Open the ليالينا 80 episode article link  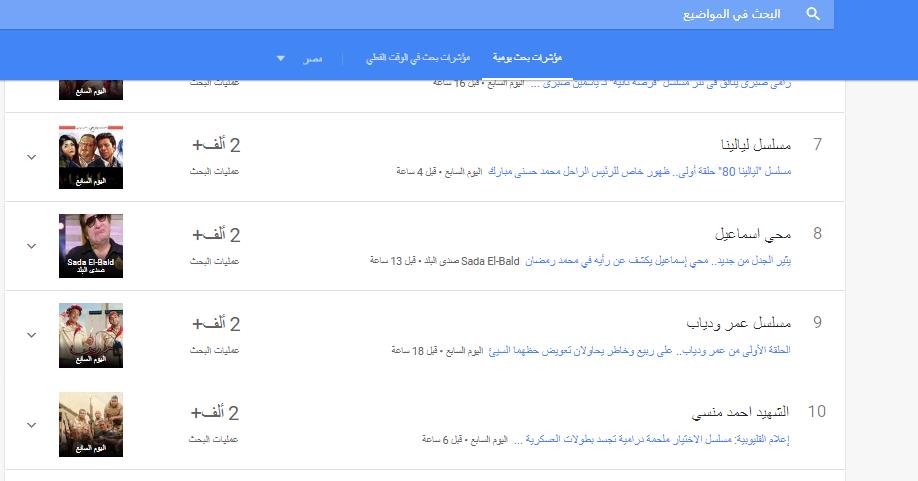(641, 172)
